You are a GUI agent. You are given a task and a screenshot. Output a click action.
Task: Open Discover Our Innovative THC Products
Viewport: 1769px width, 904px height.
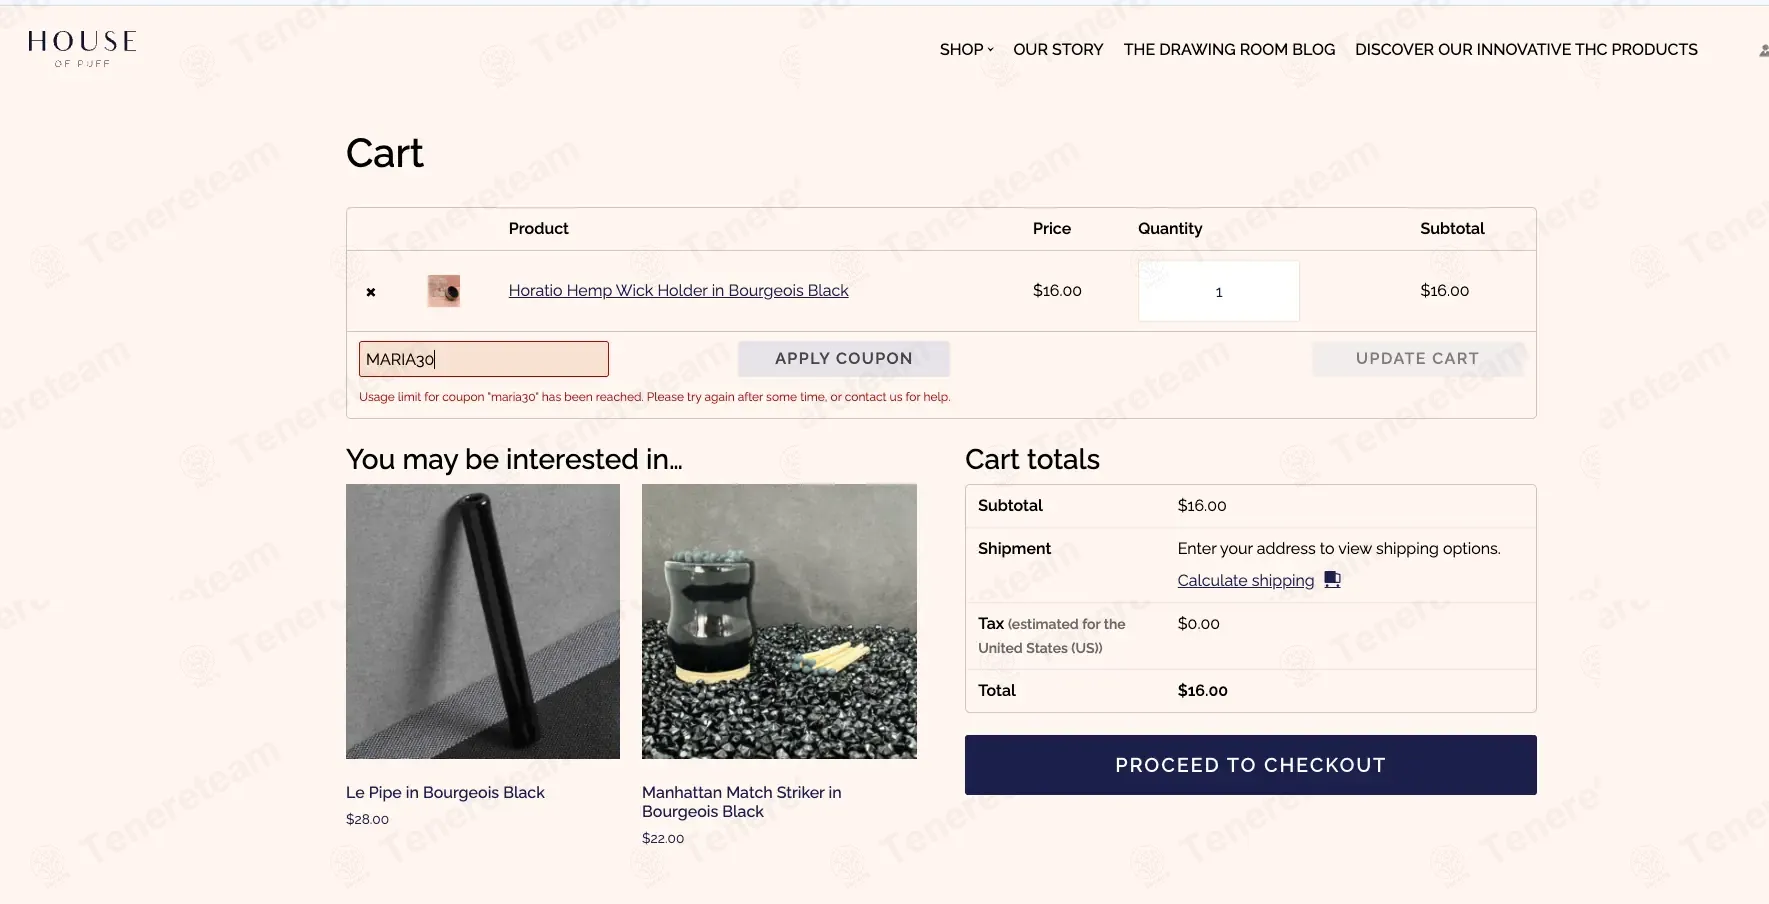tap(1526, 49)
